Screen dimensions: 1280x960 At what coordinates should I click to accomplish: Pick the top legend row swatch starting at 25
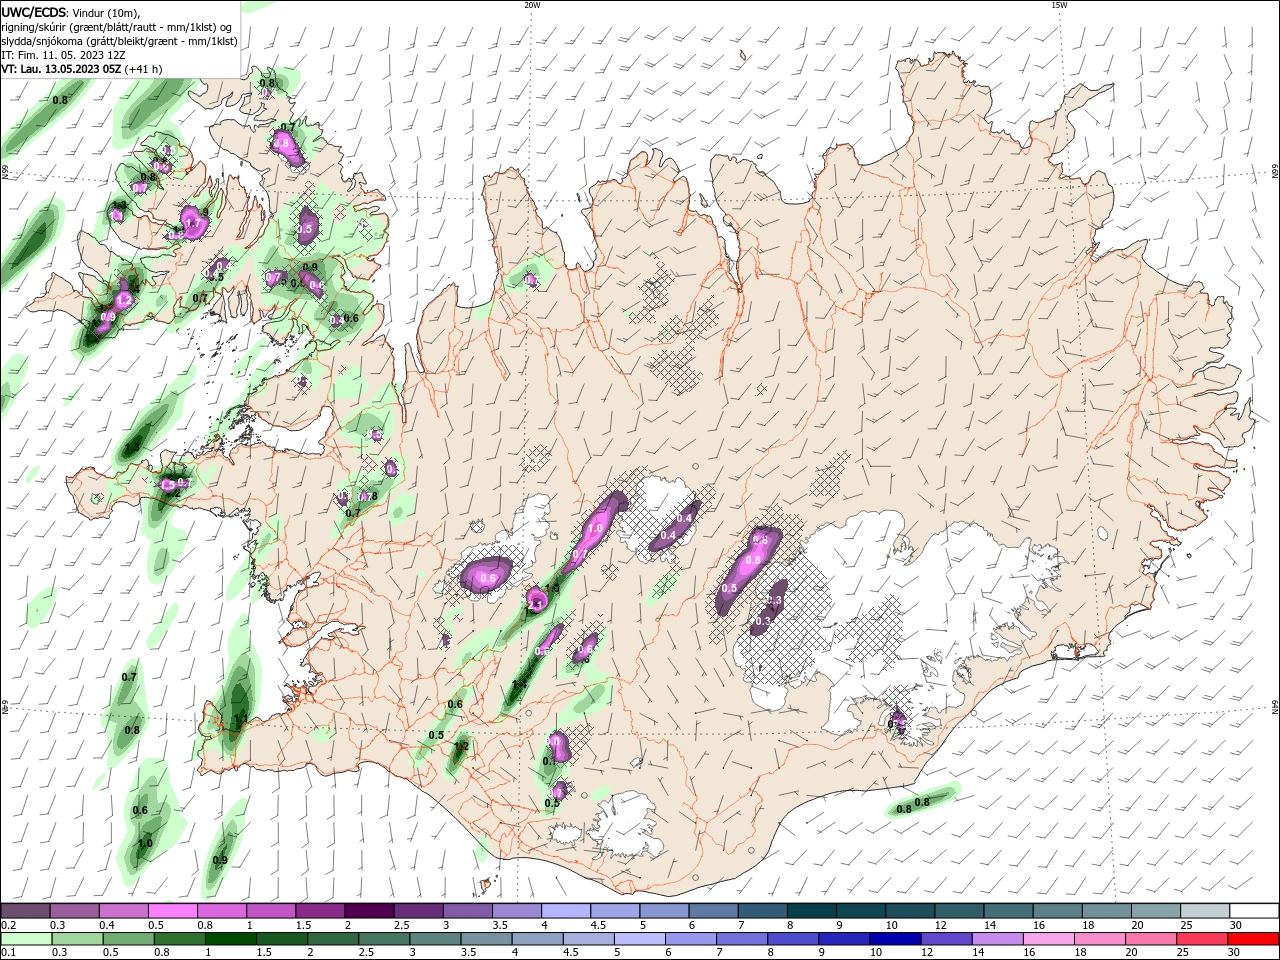1203,911
